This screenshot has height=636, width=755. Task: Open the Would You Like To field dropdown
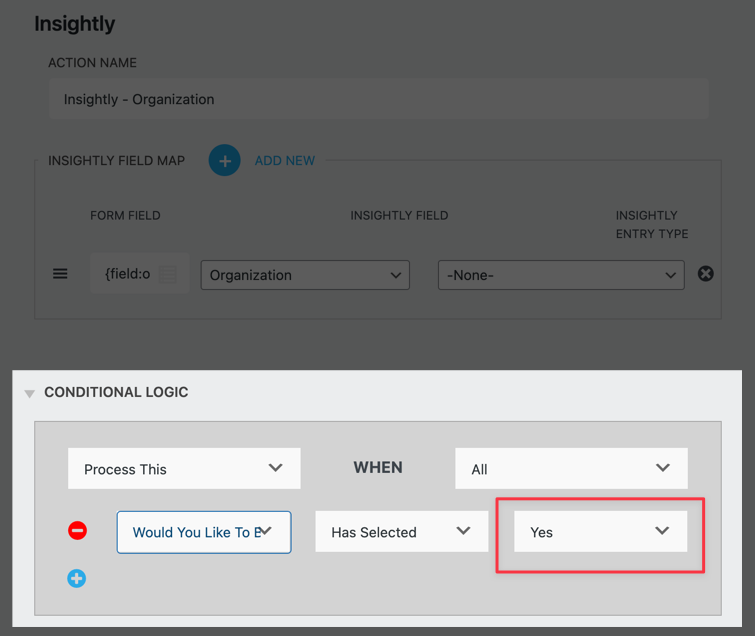[x=204, y=532]
